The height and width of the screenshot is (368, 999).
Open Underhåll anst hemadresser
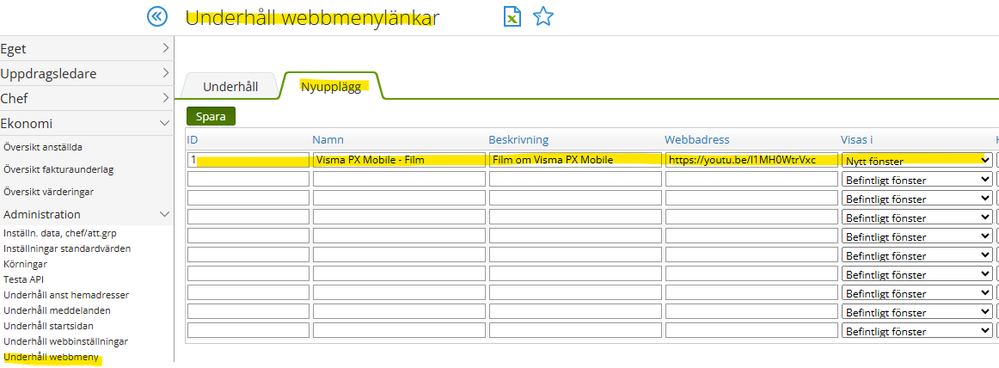tap(66, 295)
